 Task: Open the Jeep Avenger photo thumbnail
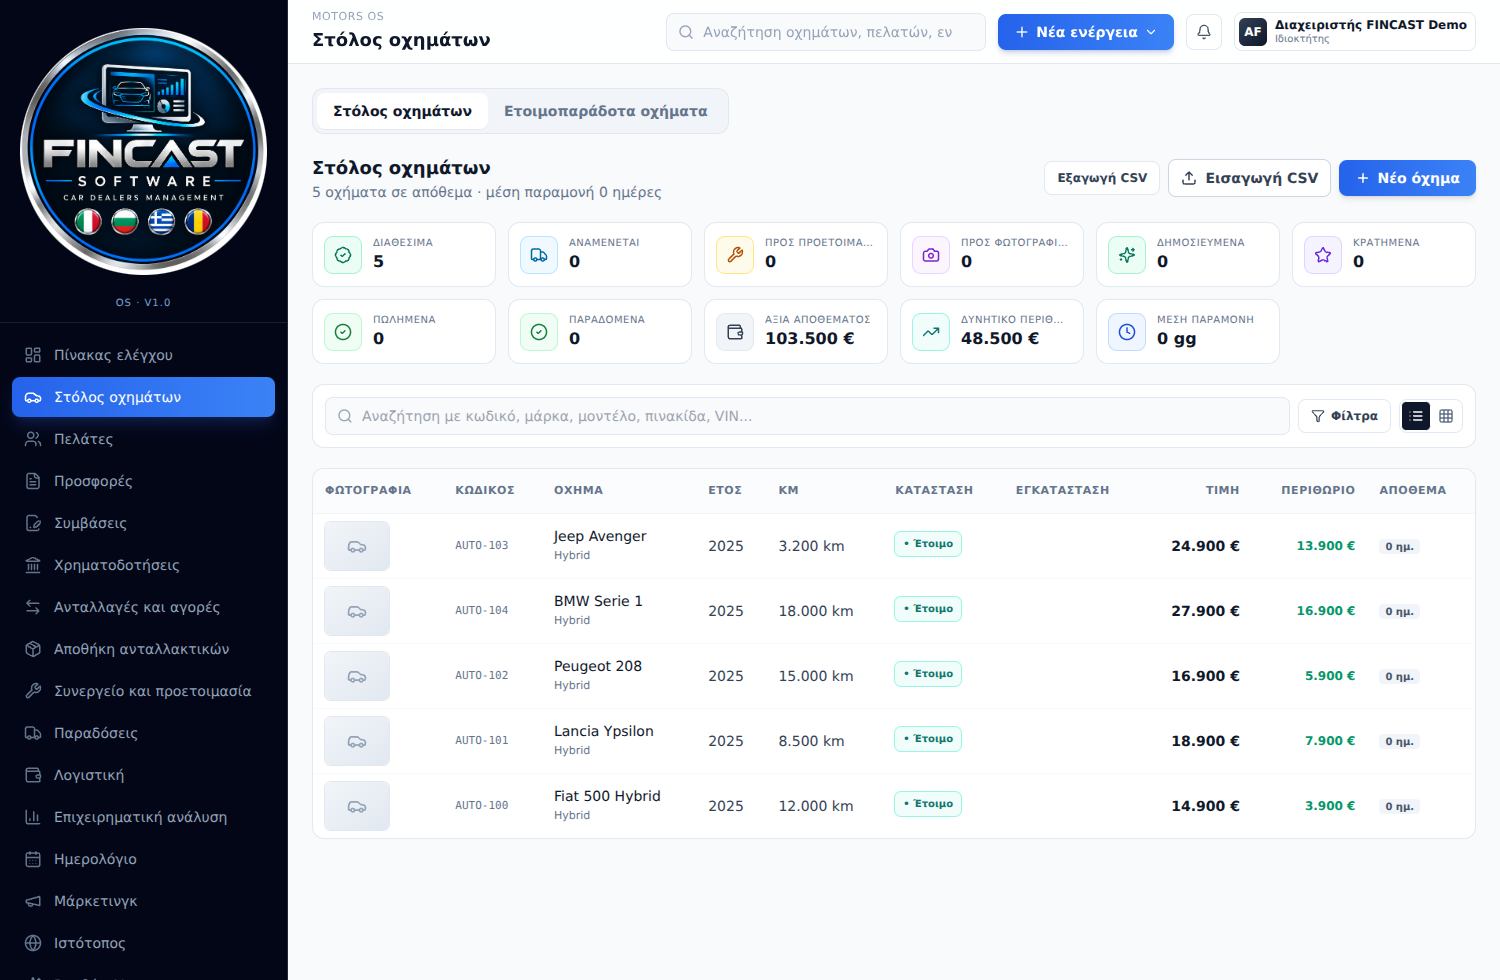357,546
